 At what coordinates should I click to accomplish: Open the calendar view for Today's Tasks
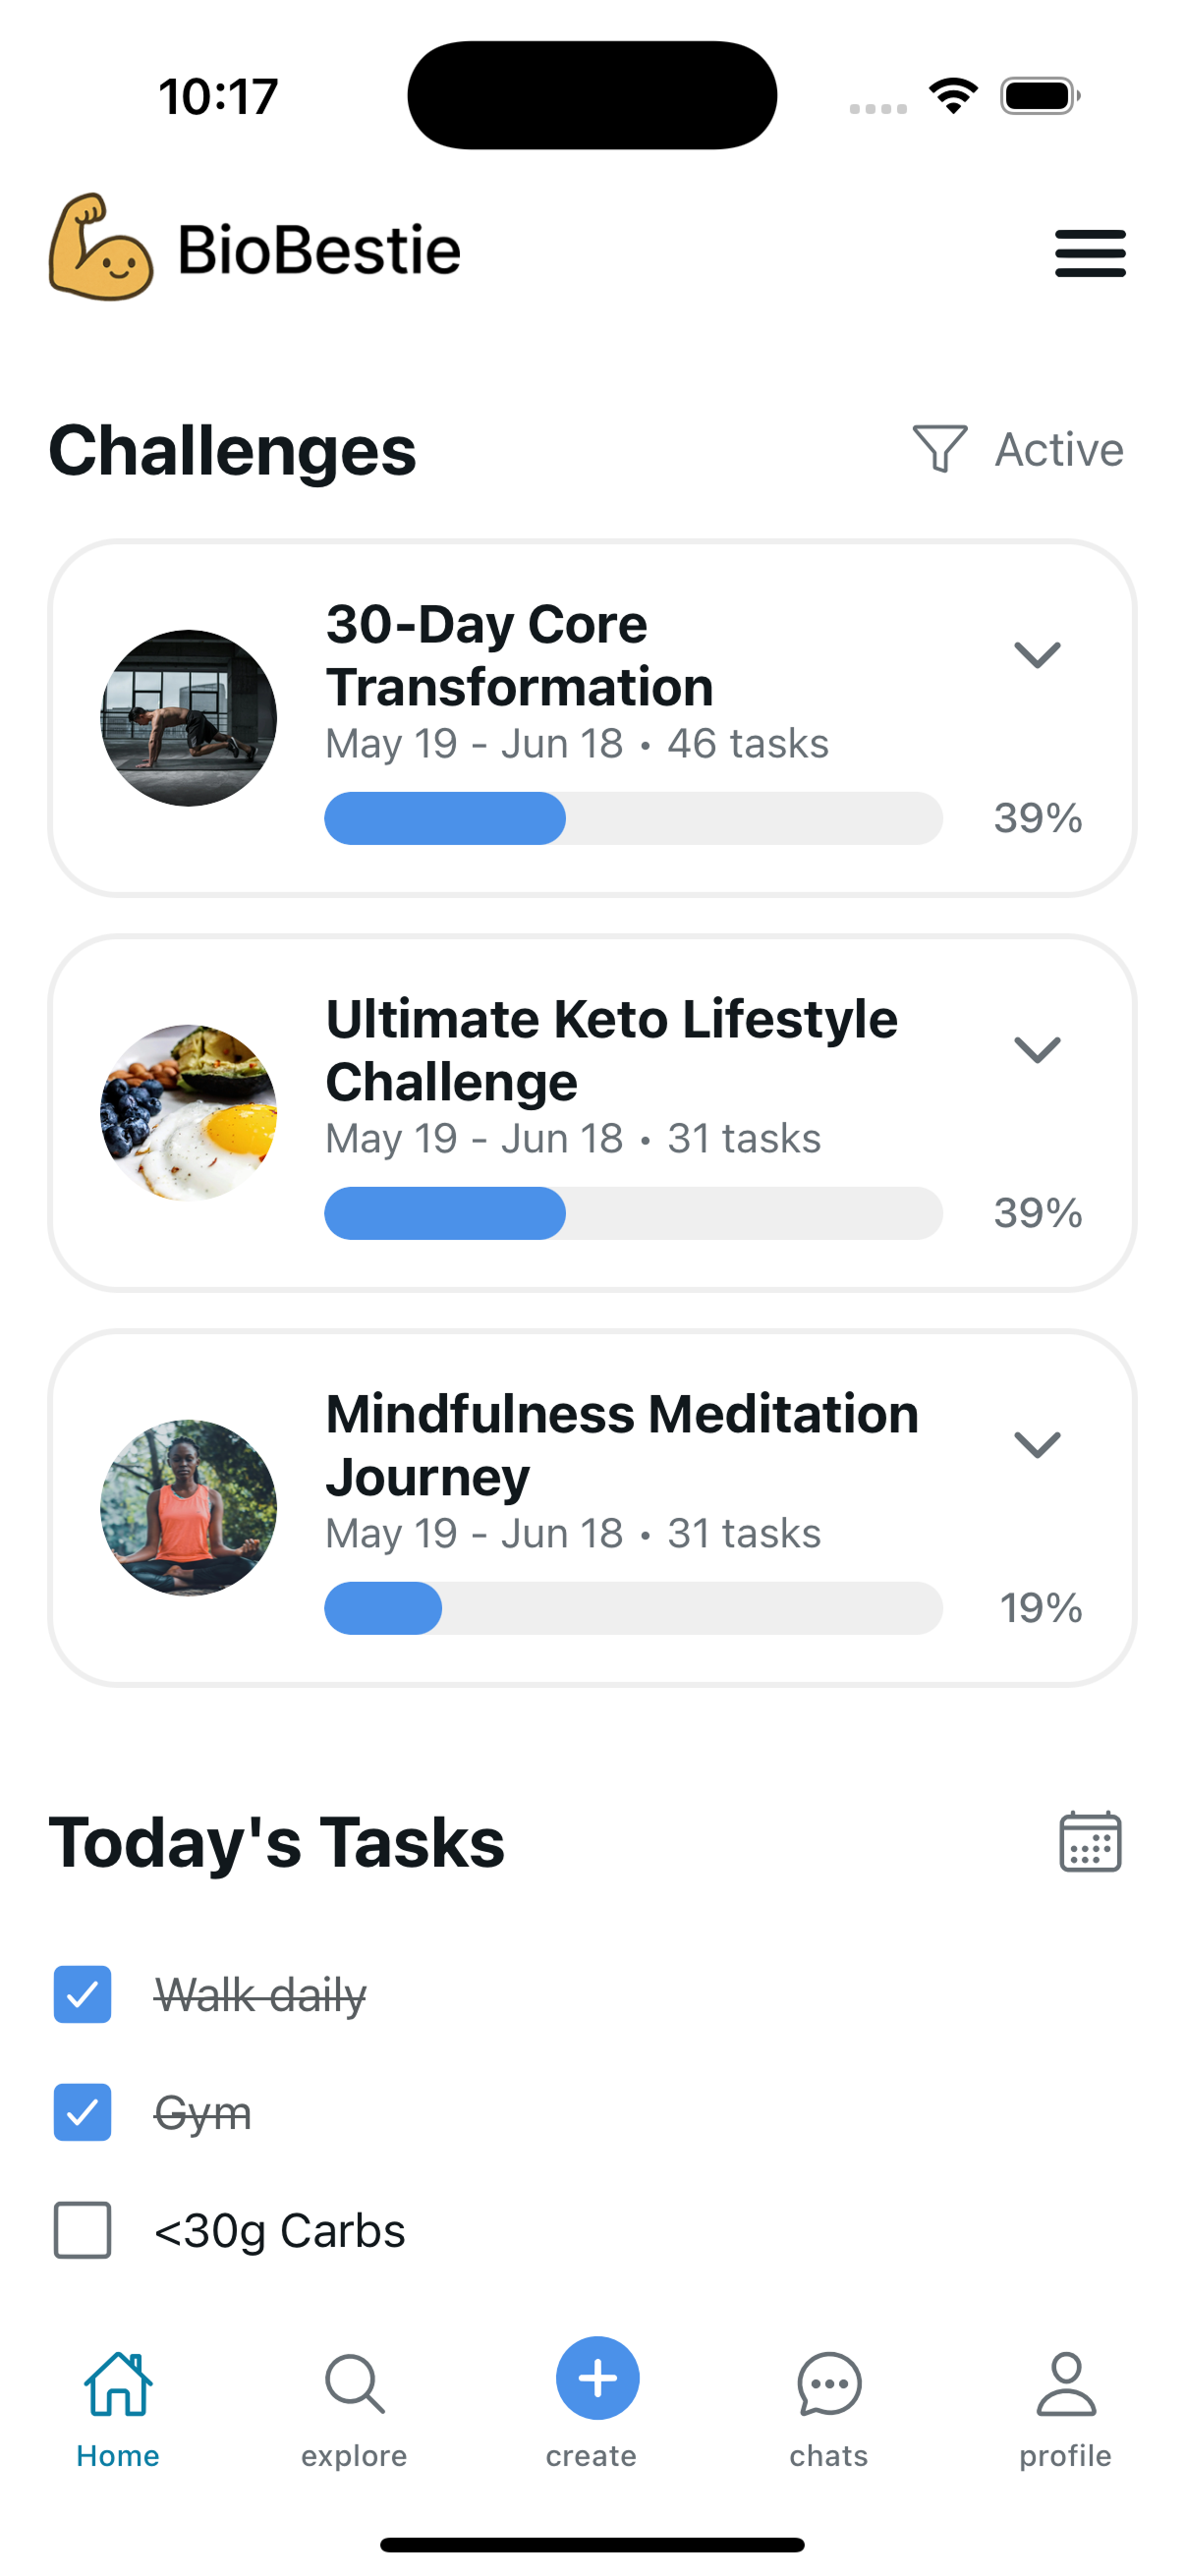point(1090,1841)
